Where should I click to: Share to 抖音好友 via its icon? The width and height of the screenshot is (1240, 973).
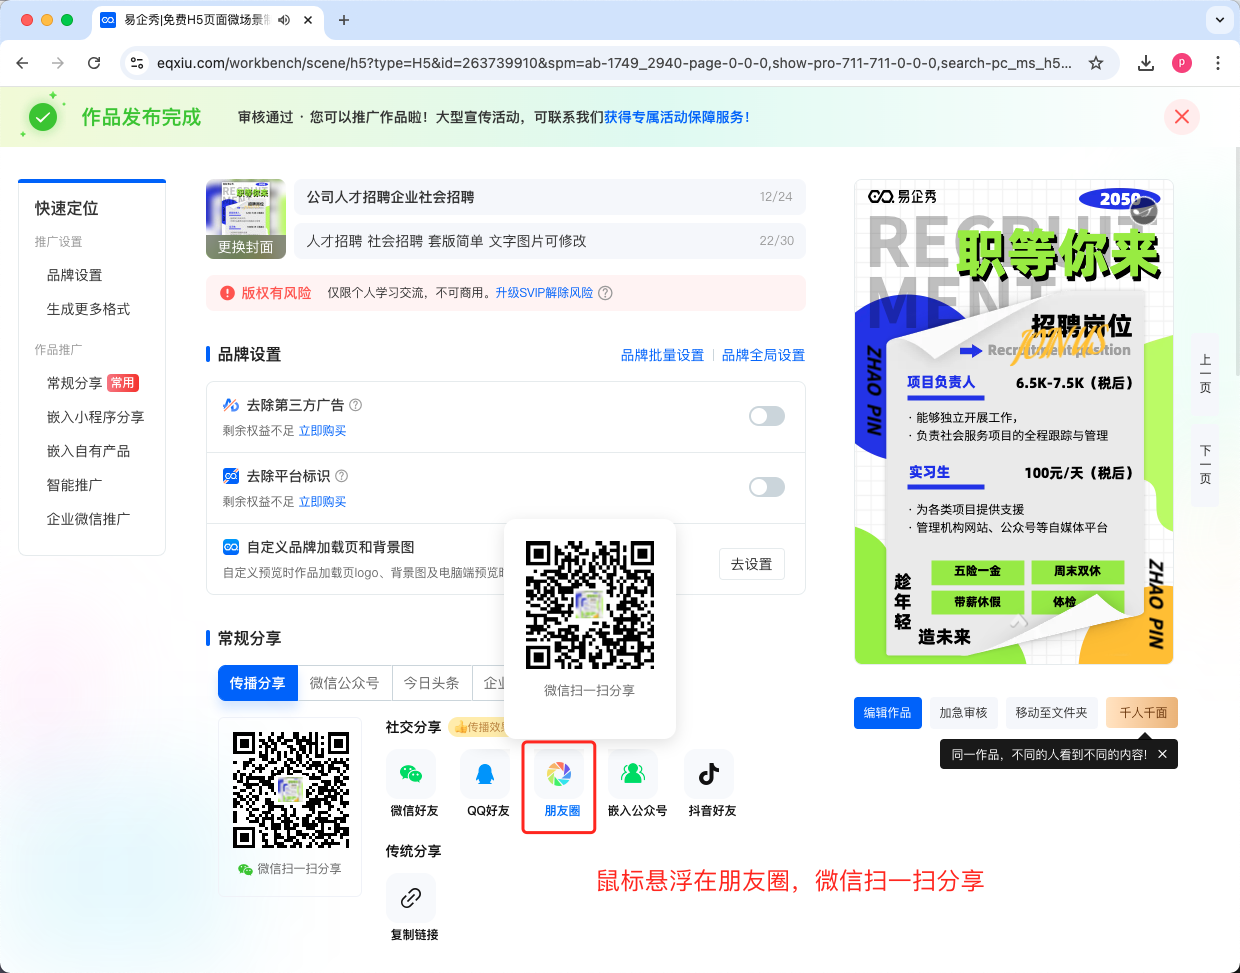(x=709, y=774)
